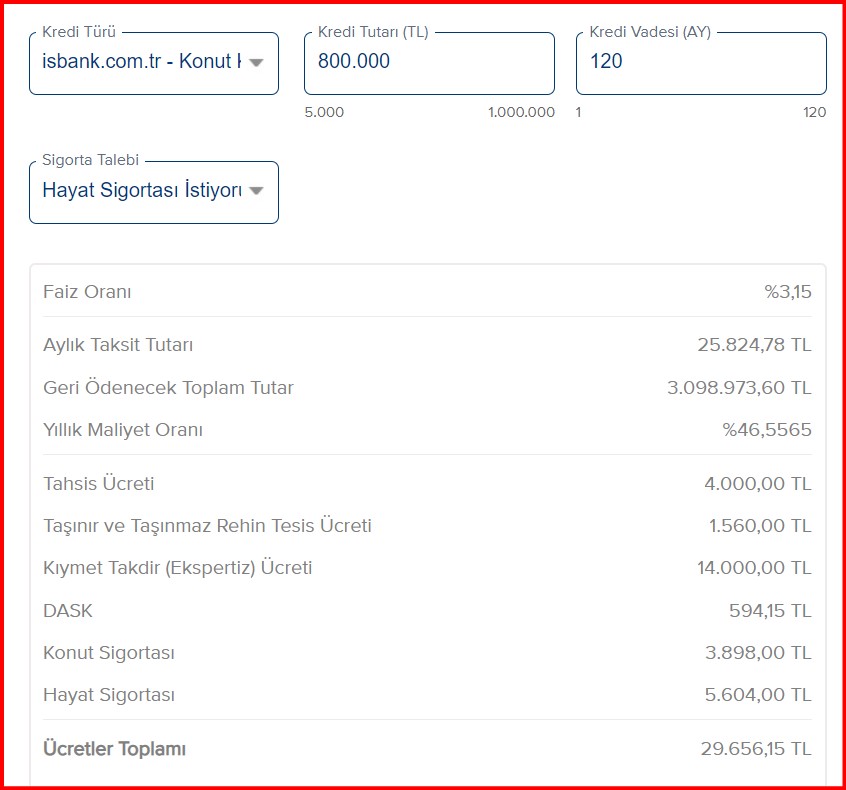Click the Tahsis Ücreti row label
The image size is (846, 790).
point(99,483)
